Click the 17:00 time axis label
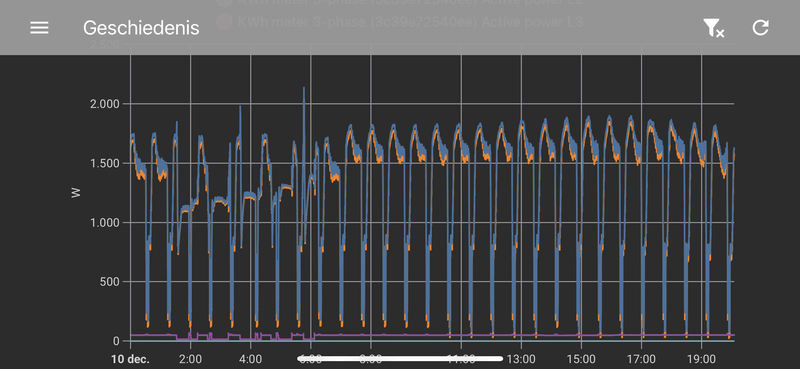 pyautogui.click(x=641, y=359)
